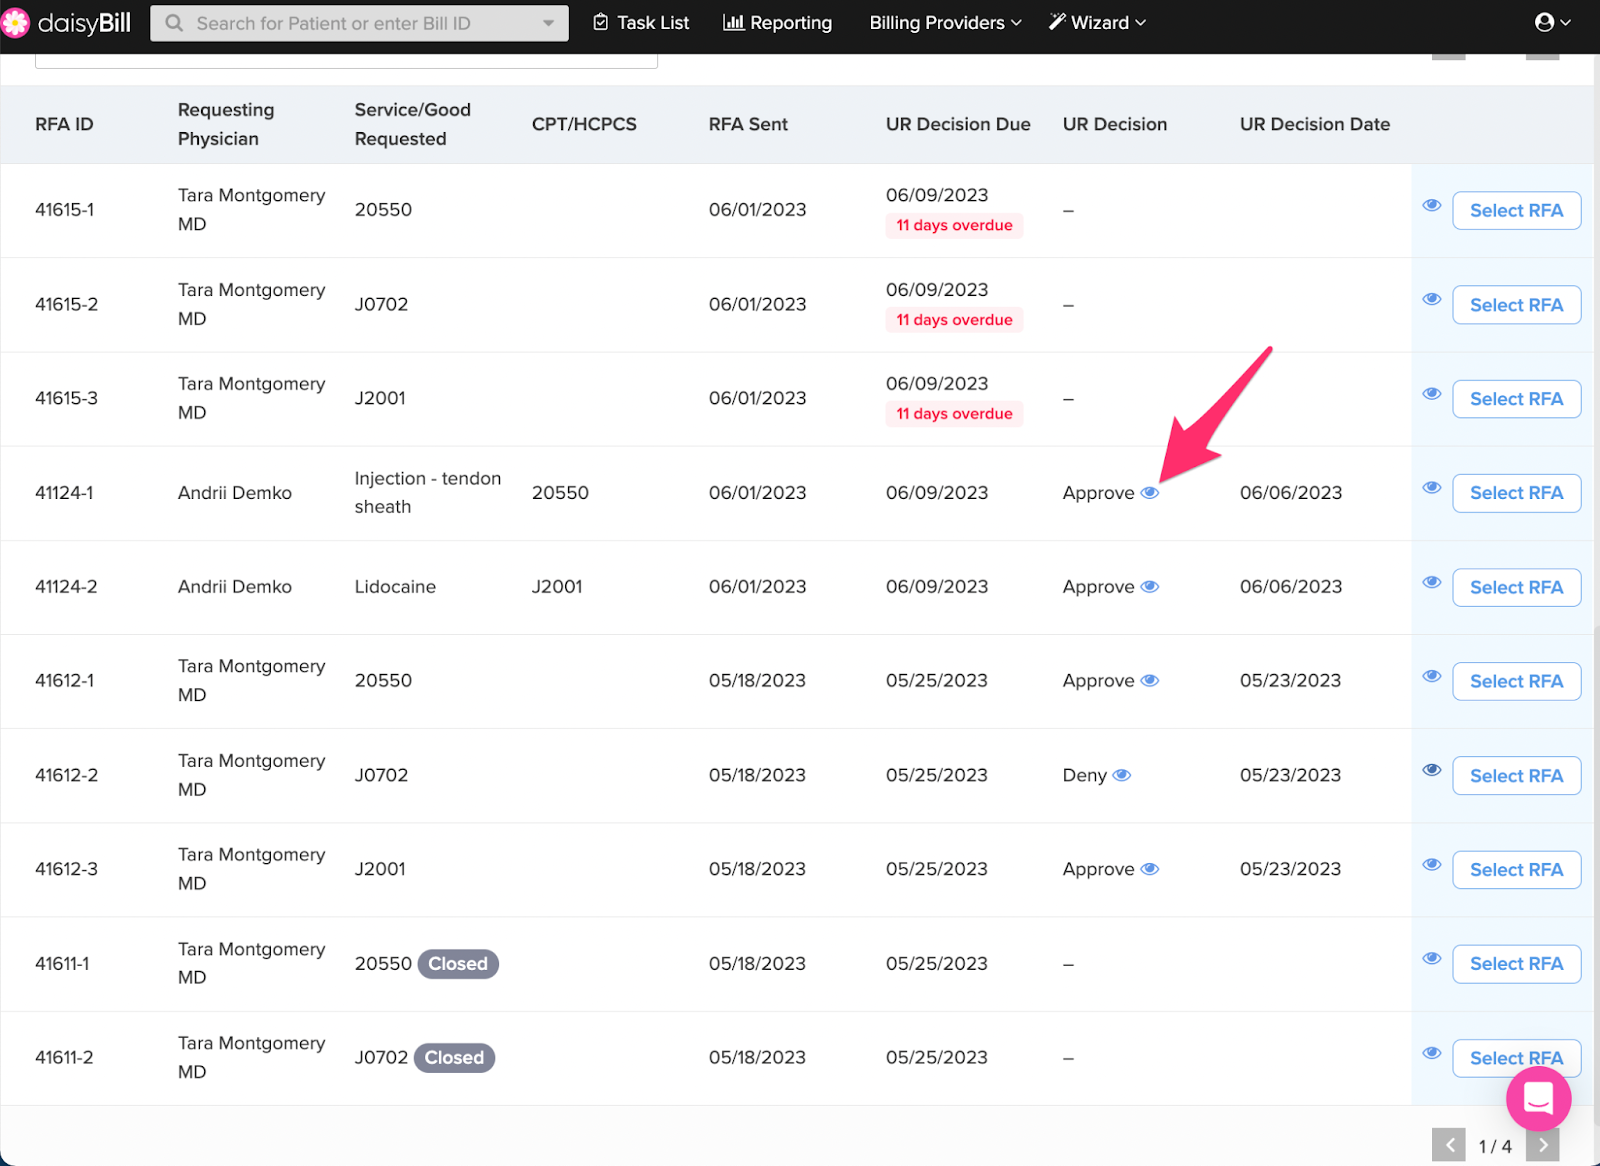Screen dimensions: 1600x1166
Task: Focus the Search for Patient or Bill ID field
Action: [x=359, y=23]
